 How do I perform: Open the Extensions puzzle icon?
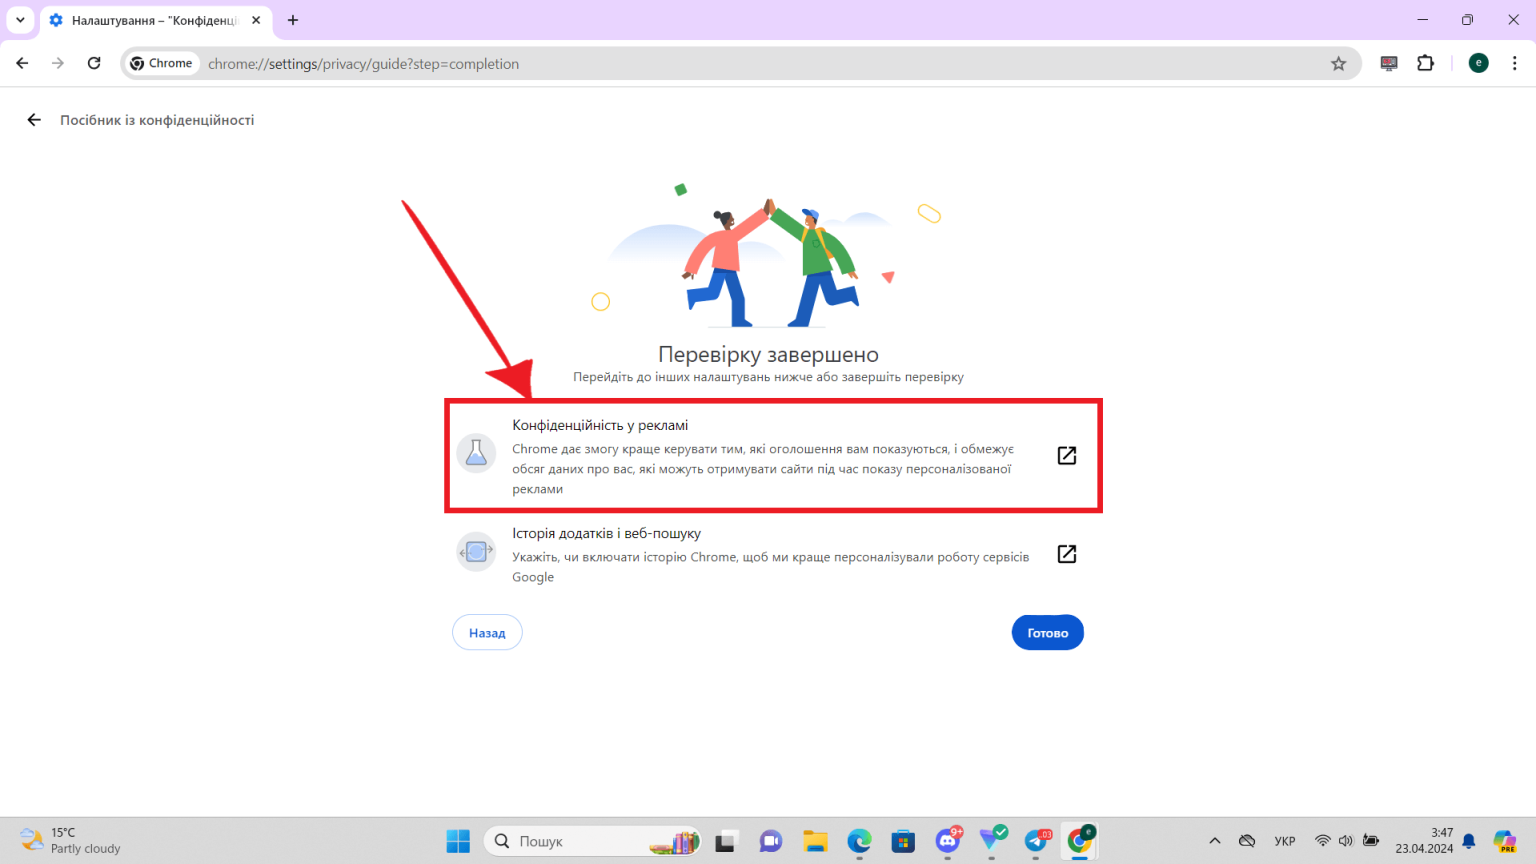click(x=1425, y=62)
